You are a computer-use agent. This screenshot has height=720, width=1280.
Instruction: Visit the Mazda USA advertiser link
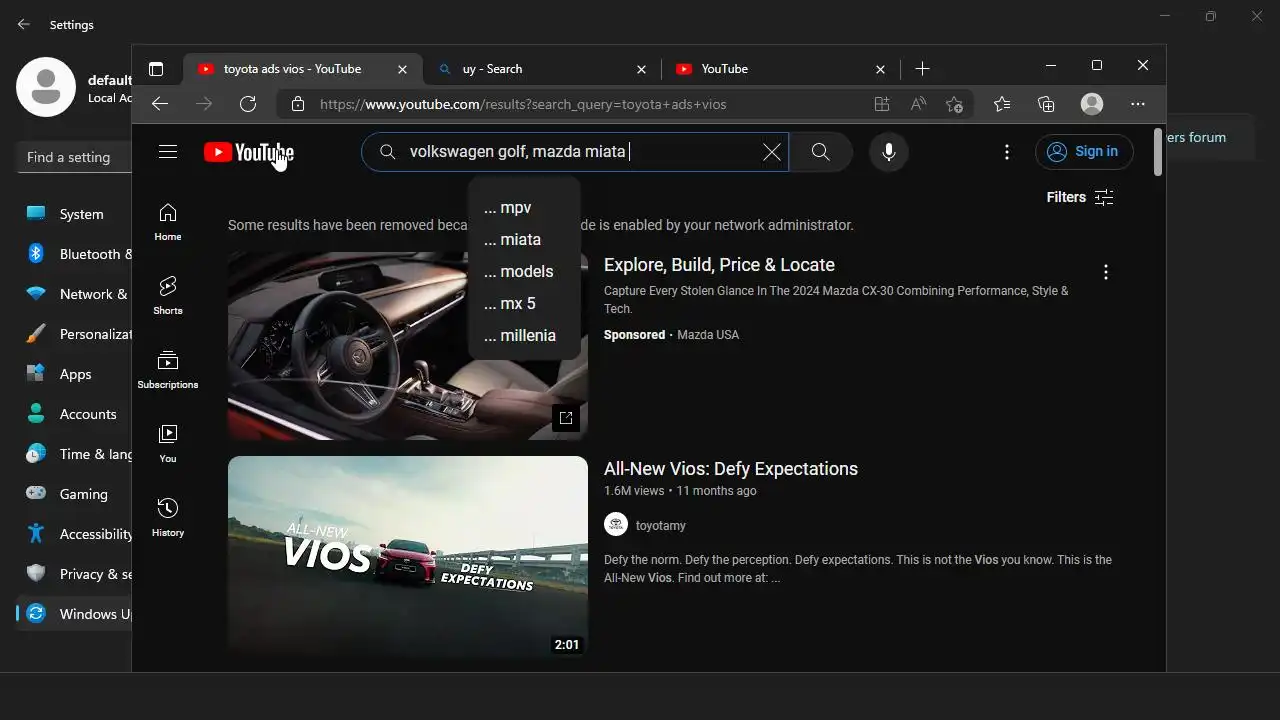point(708,335)
